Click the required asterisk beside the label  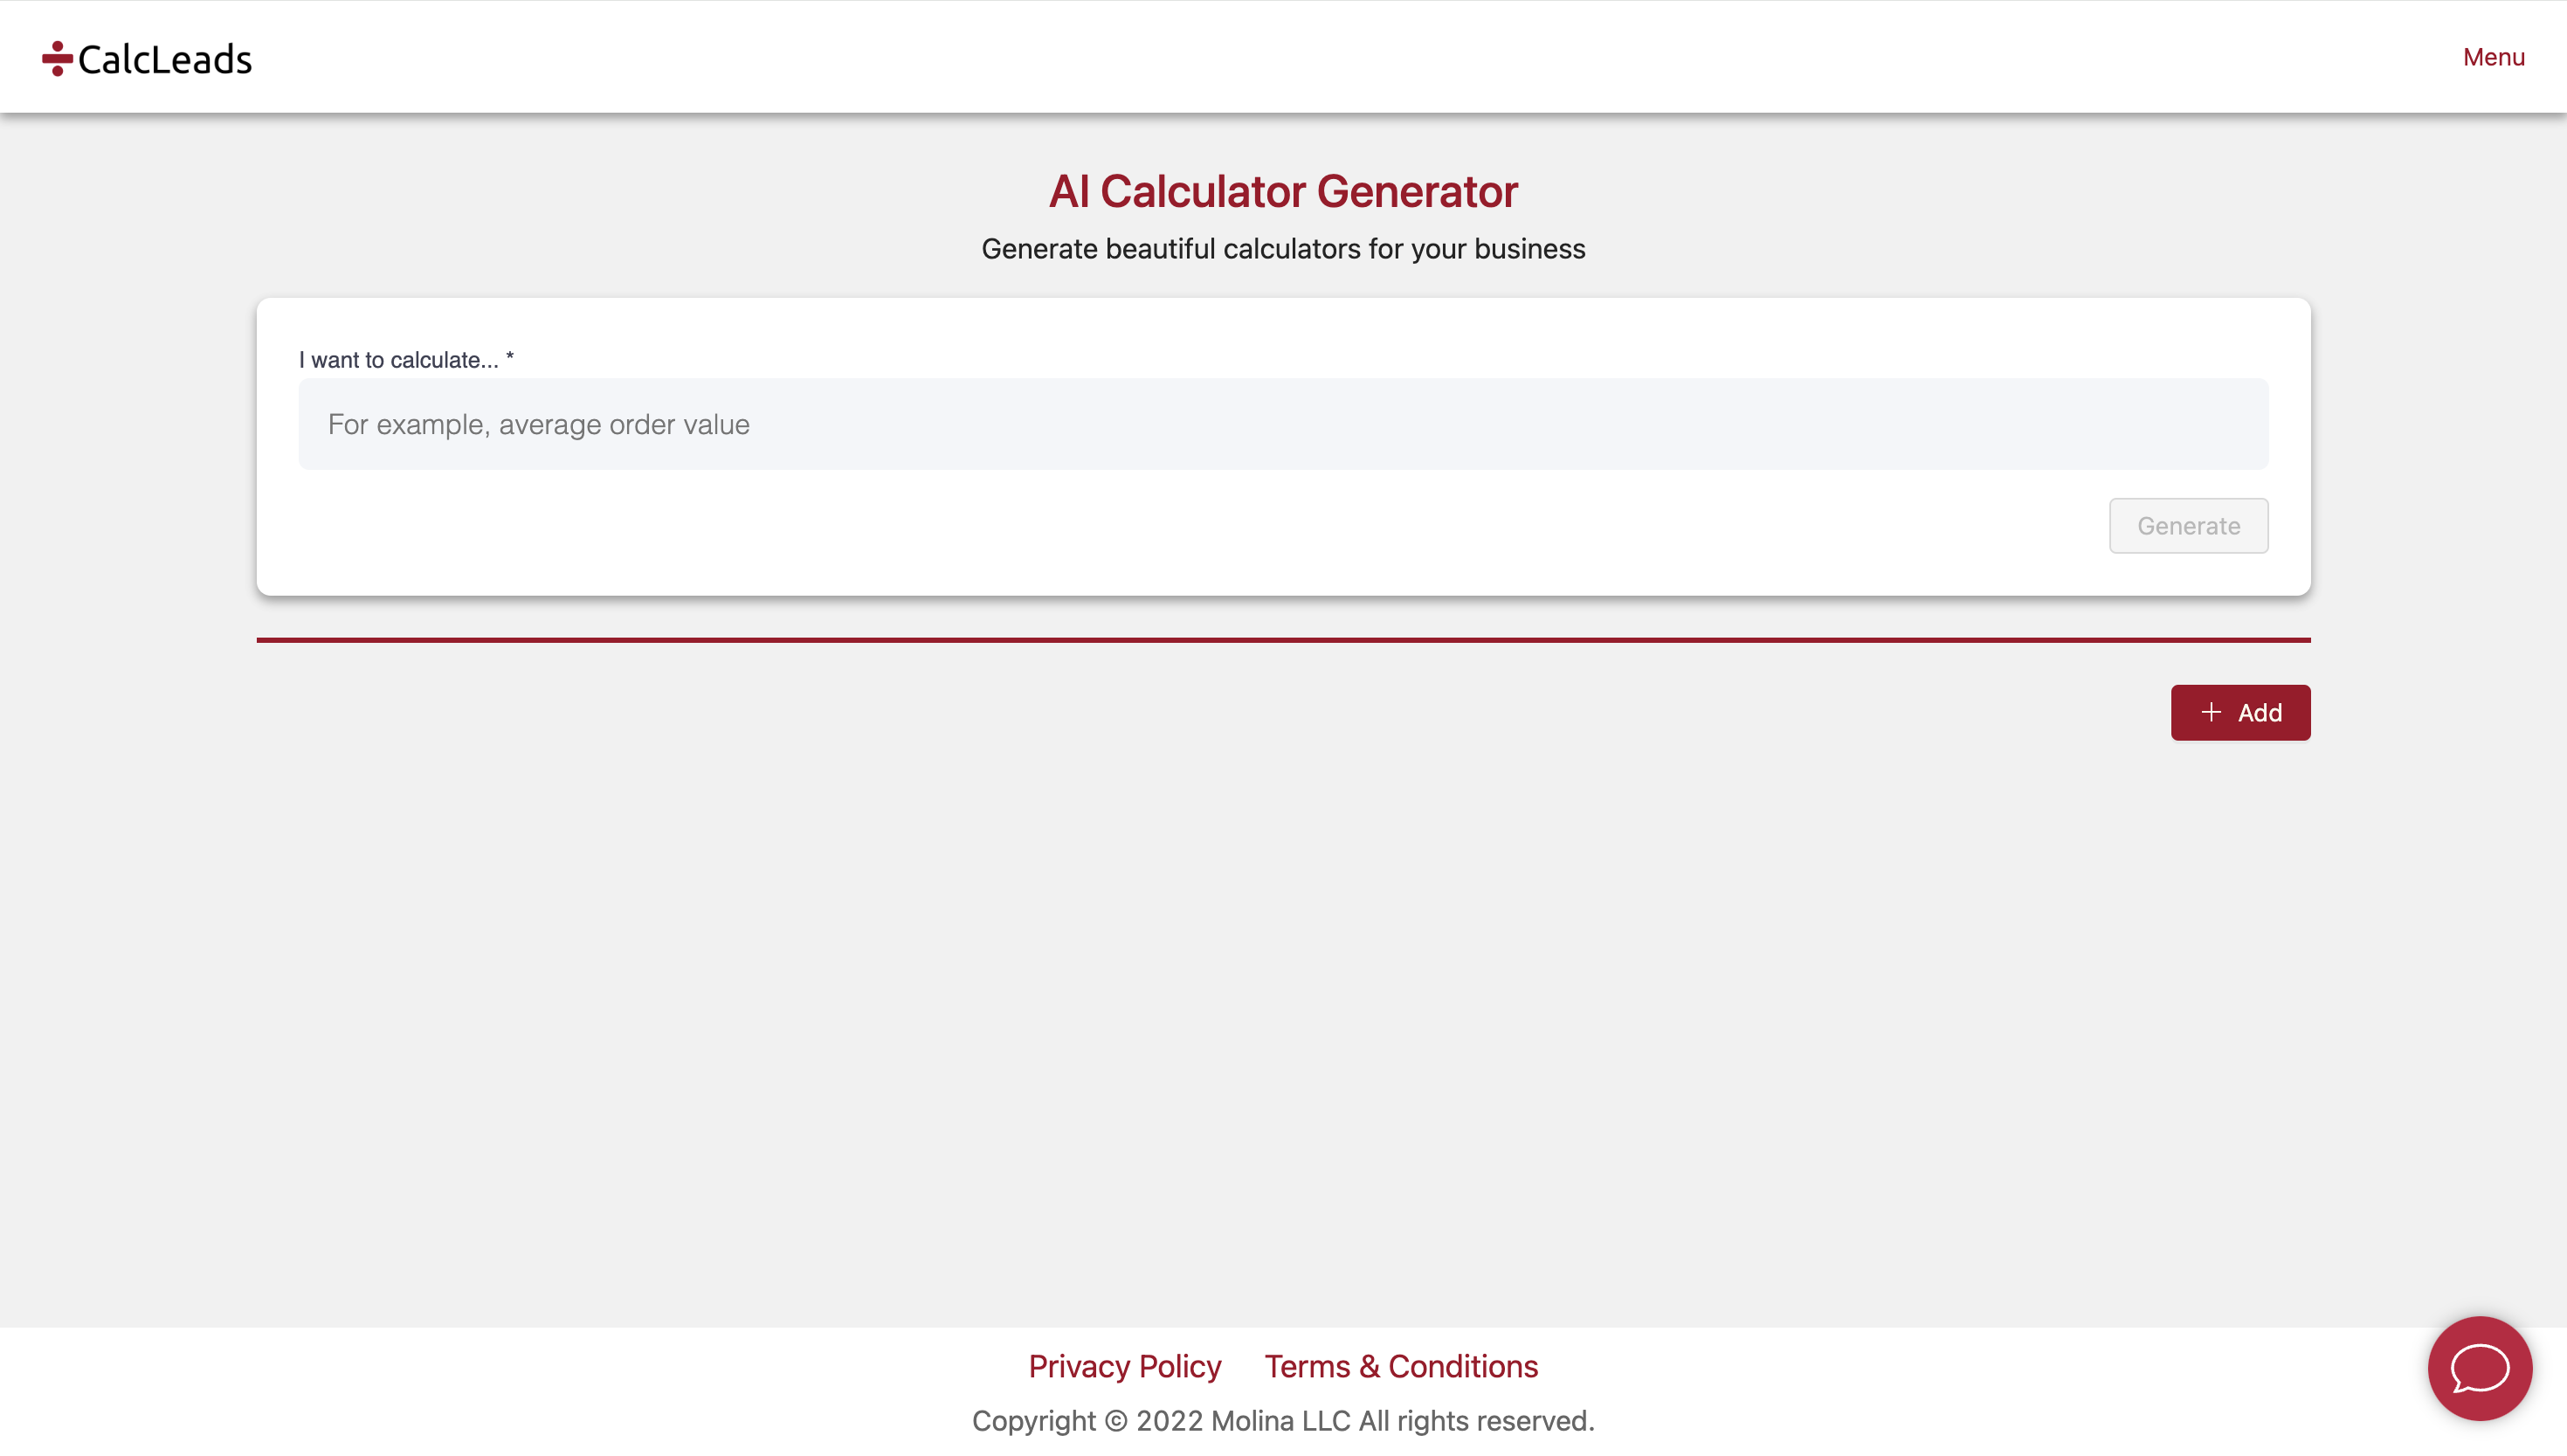click(x=510, y=358)
